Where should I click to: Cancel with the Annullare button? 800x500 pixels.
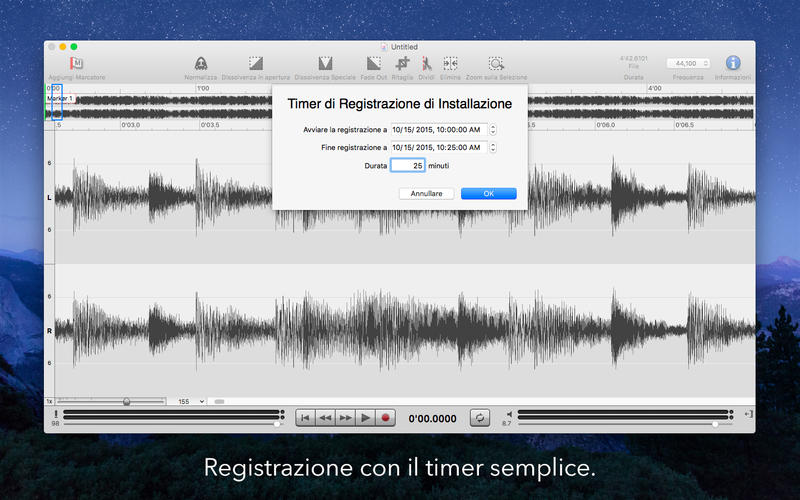(x=426, y=193)
